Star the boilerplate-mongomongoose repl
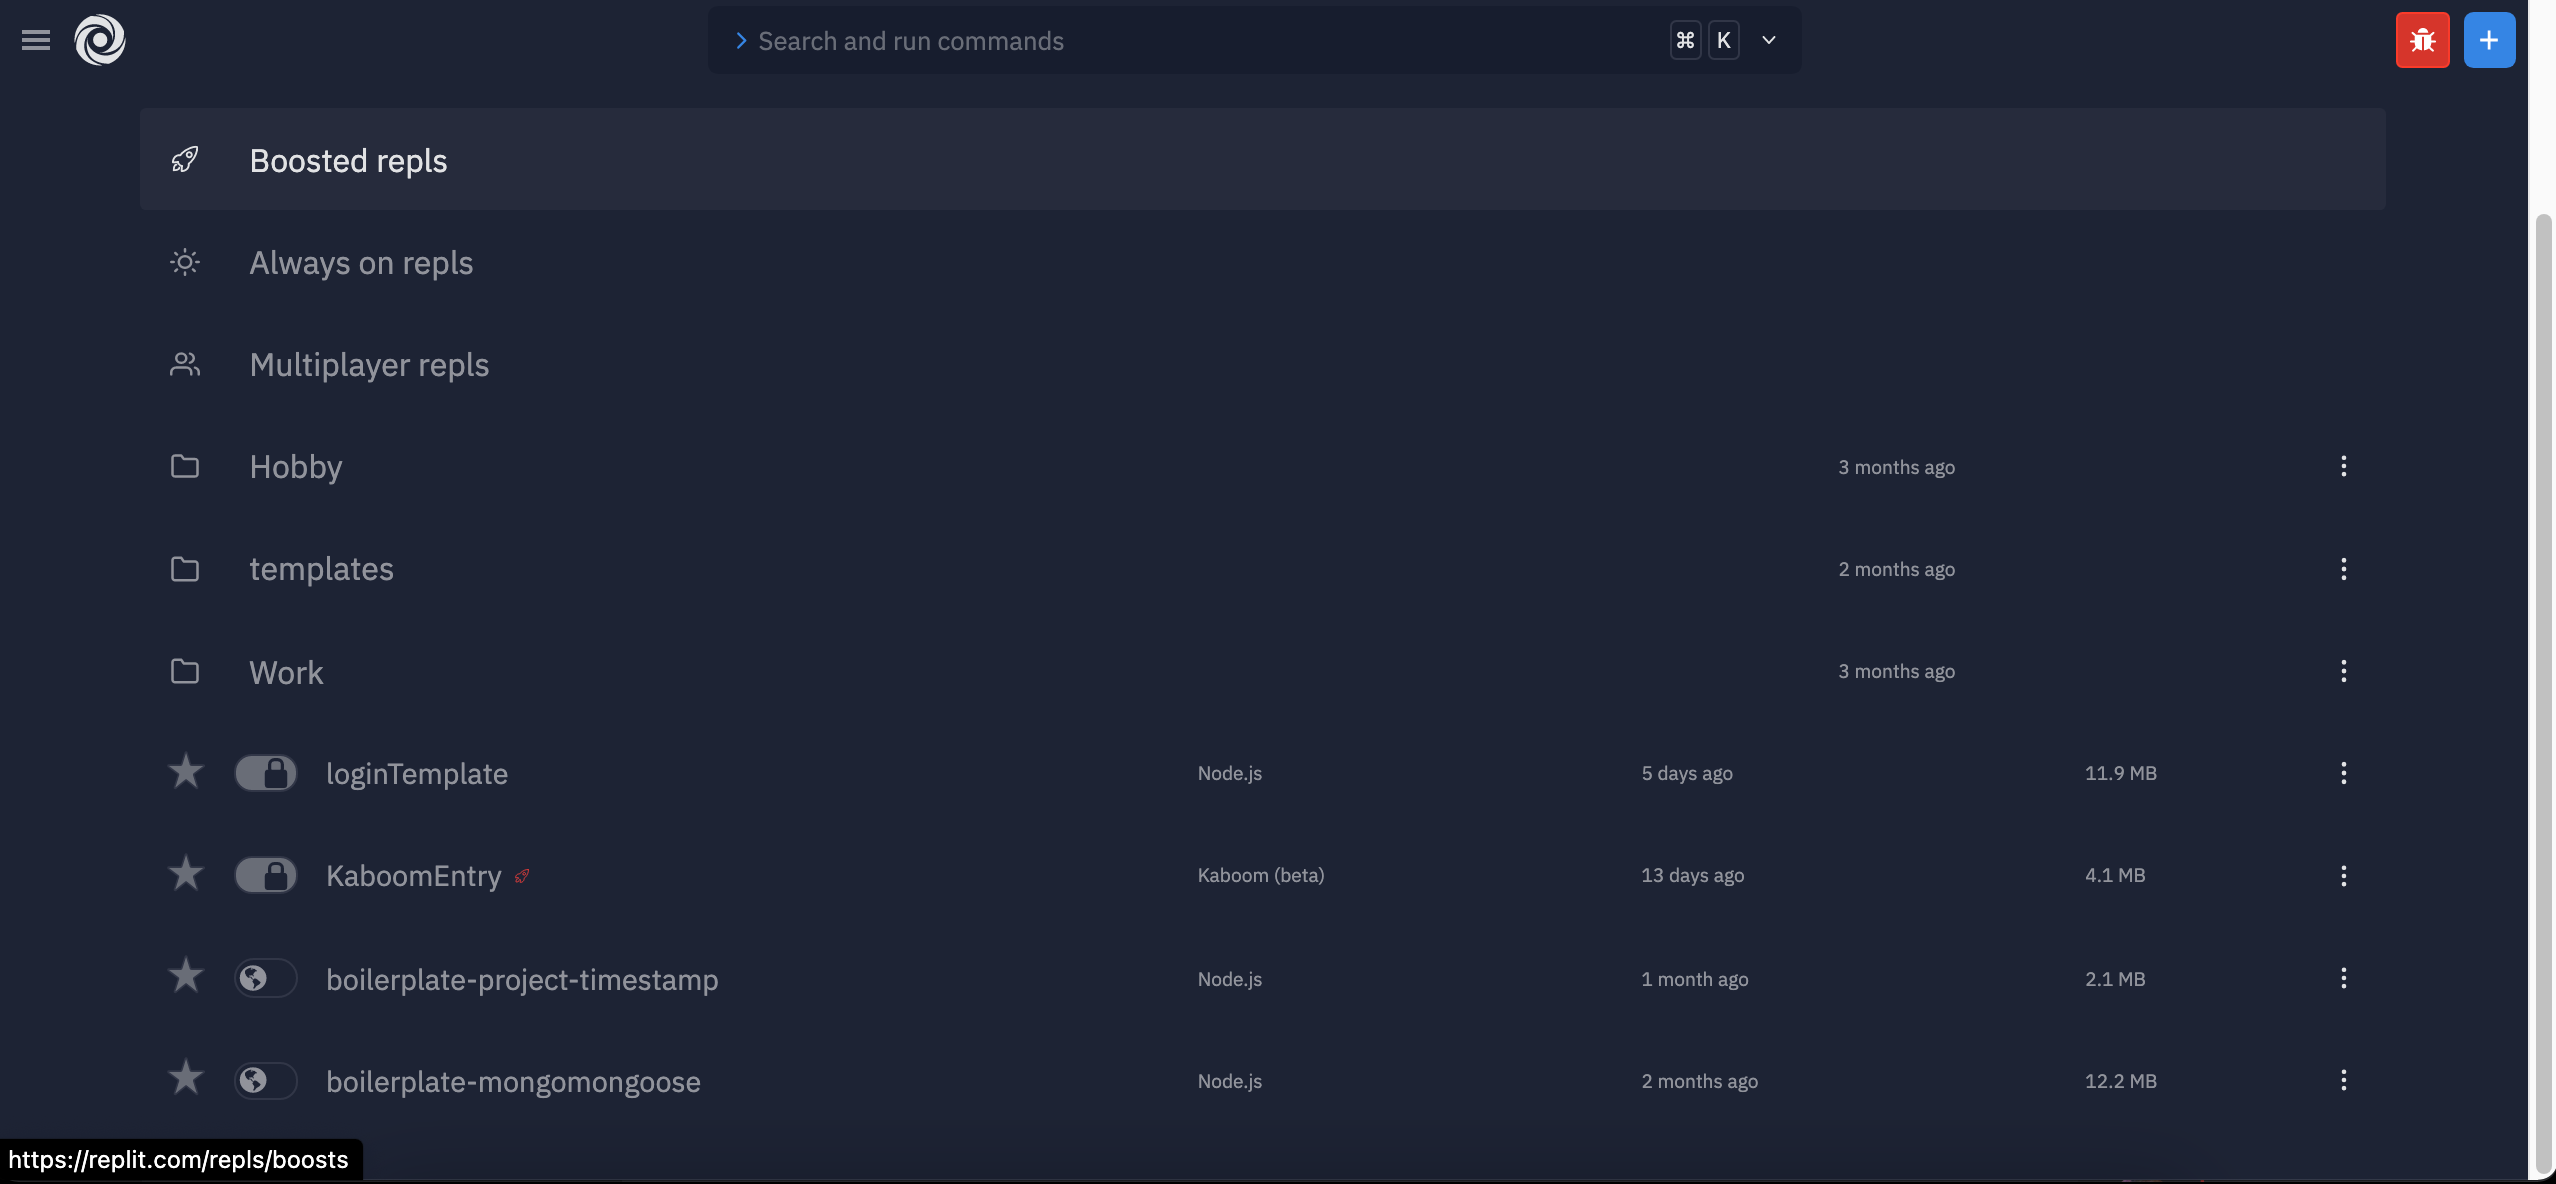The height and width of the screenshot is (1184, 2556). pyautogui.click(x=186, y=1077)
